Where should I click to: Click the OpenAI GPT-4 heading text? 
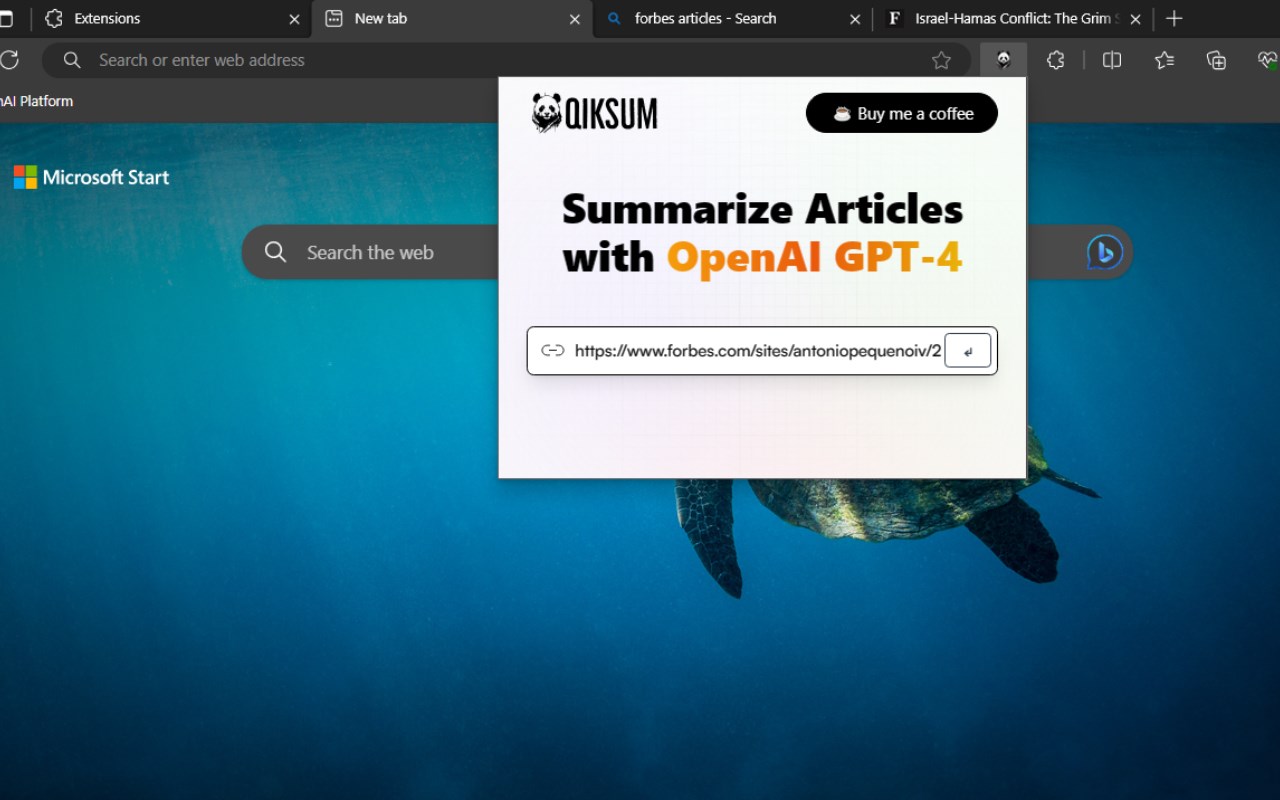[x=814, y=257]
